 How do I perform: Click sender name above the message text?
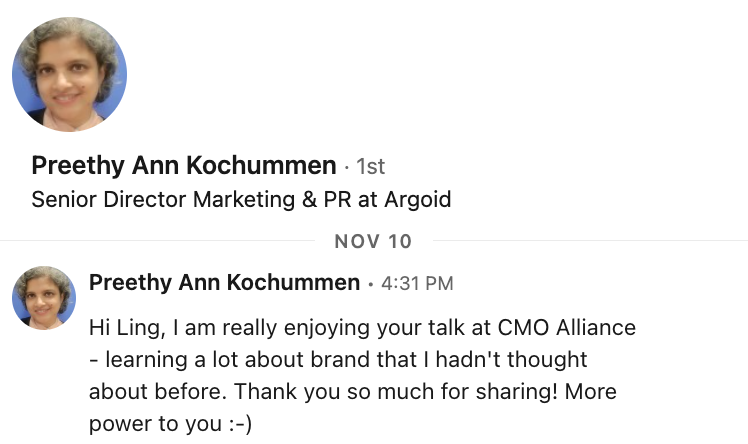coord(224,283)
